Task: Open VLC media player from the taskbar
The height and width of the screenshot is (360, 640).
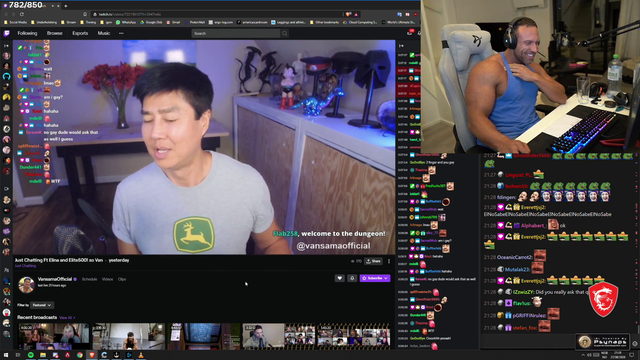Action: 141,355
